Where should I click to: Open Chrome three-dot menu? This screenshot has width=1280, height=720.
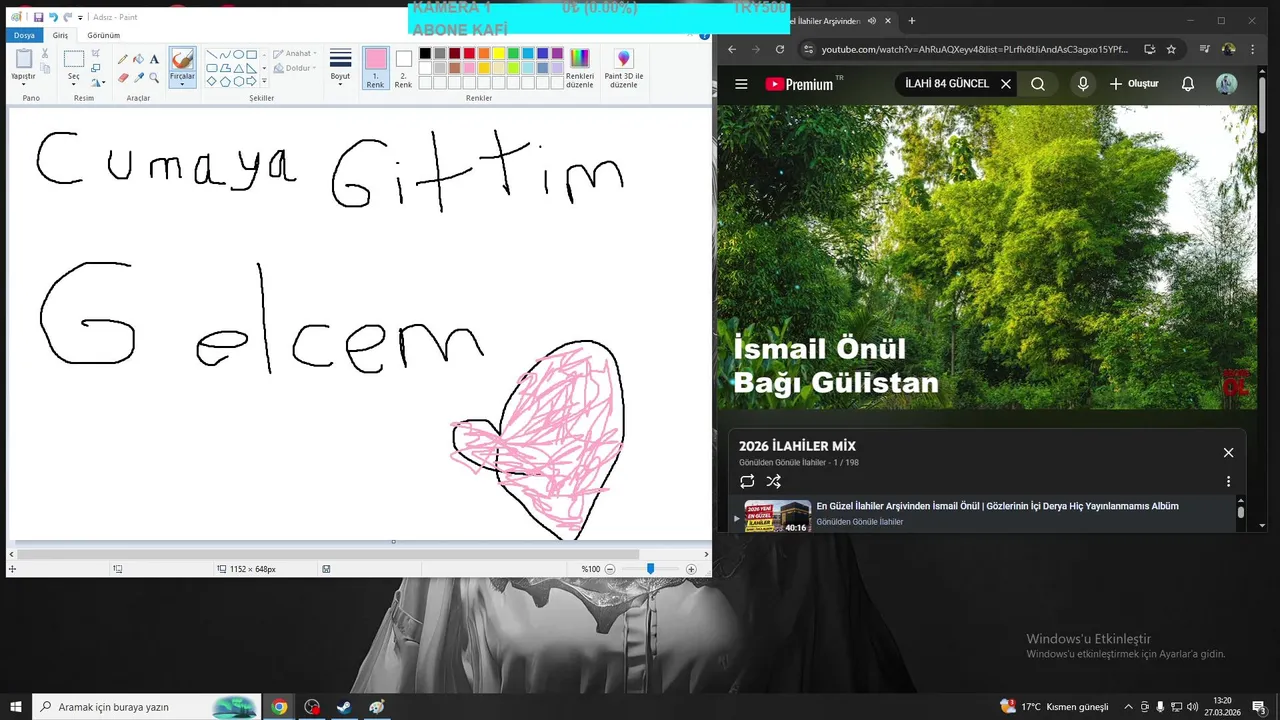pos(1252,49)
